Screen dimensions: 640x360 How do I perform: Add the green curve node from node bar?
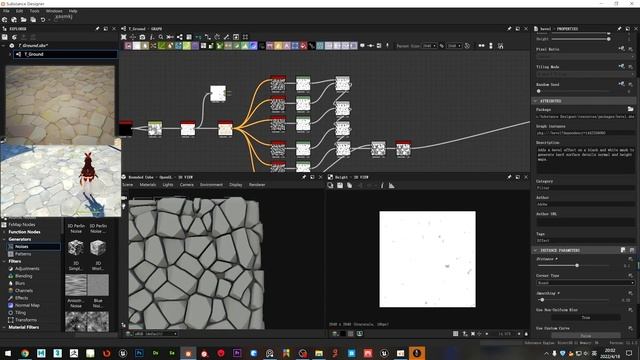coord(162,46)
